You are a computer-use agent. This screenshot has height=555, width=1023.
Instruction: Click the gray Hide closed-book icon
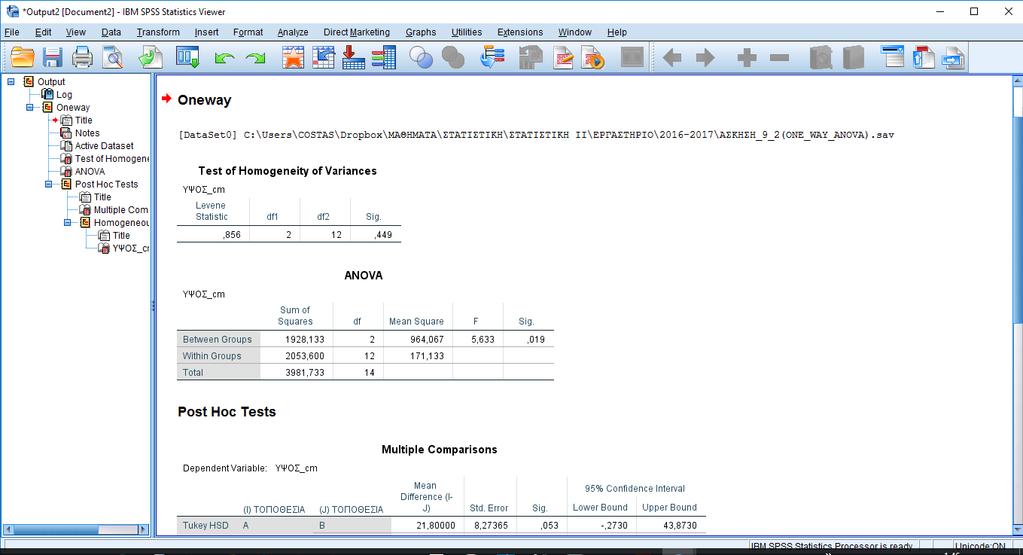(x=853, y=58)
